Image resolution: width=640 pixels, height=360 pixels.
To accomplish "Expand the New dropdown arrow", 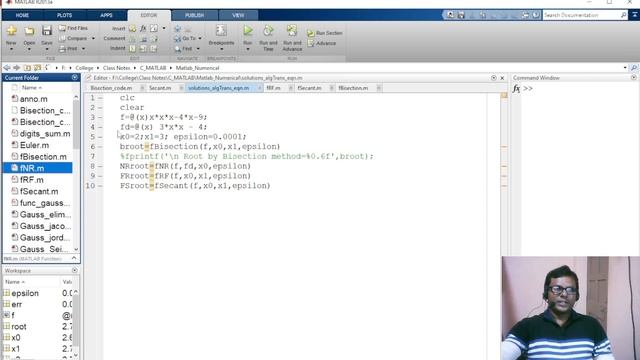I will tap(11, 49).
